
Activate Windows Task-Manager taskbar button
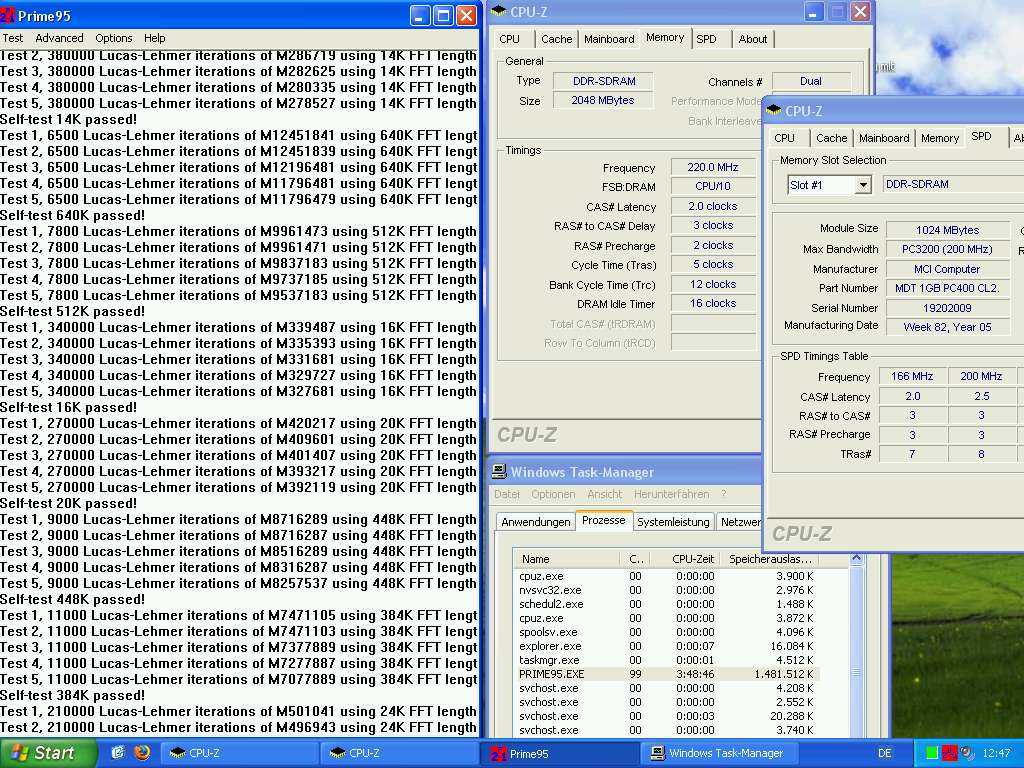(x=720, y=753)
